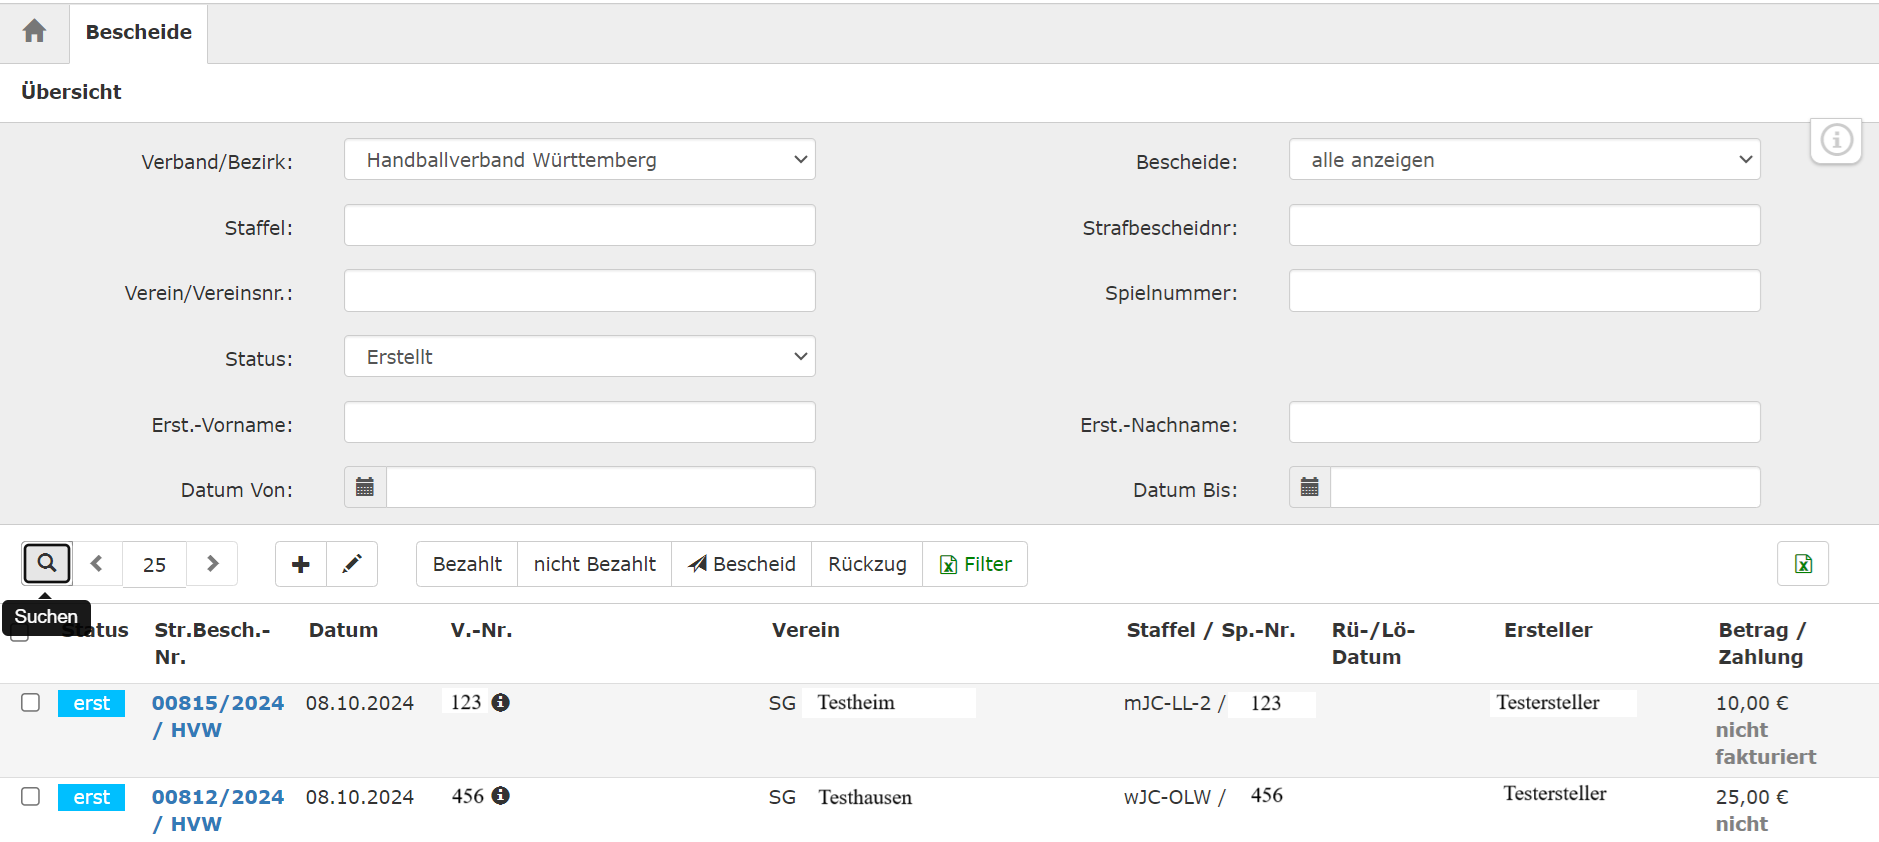Open calendar picker for Datum Von
Viewport: 1879px width, 842px height.
pyautogui.click(x=365, y=487)
